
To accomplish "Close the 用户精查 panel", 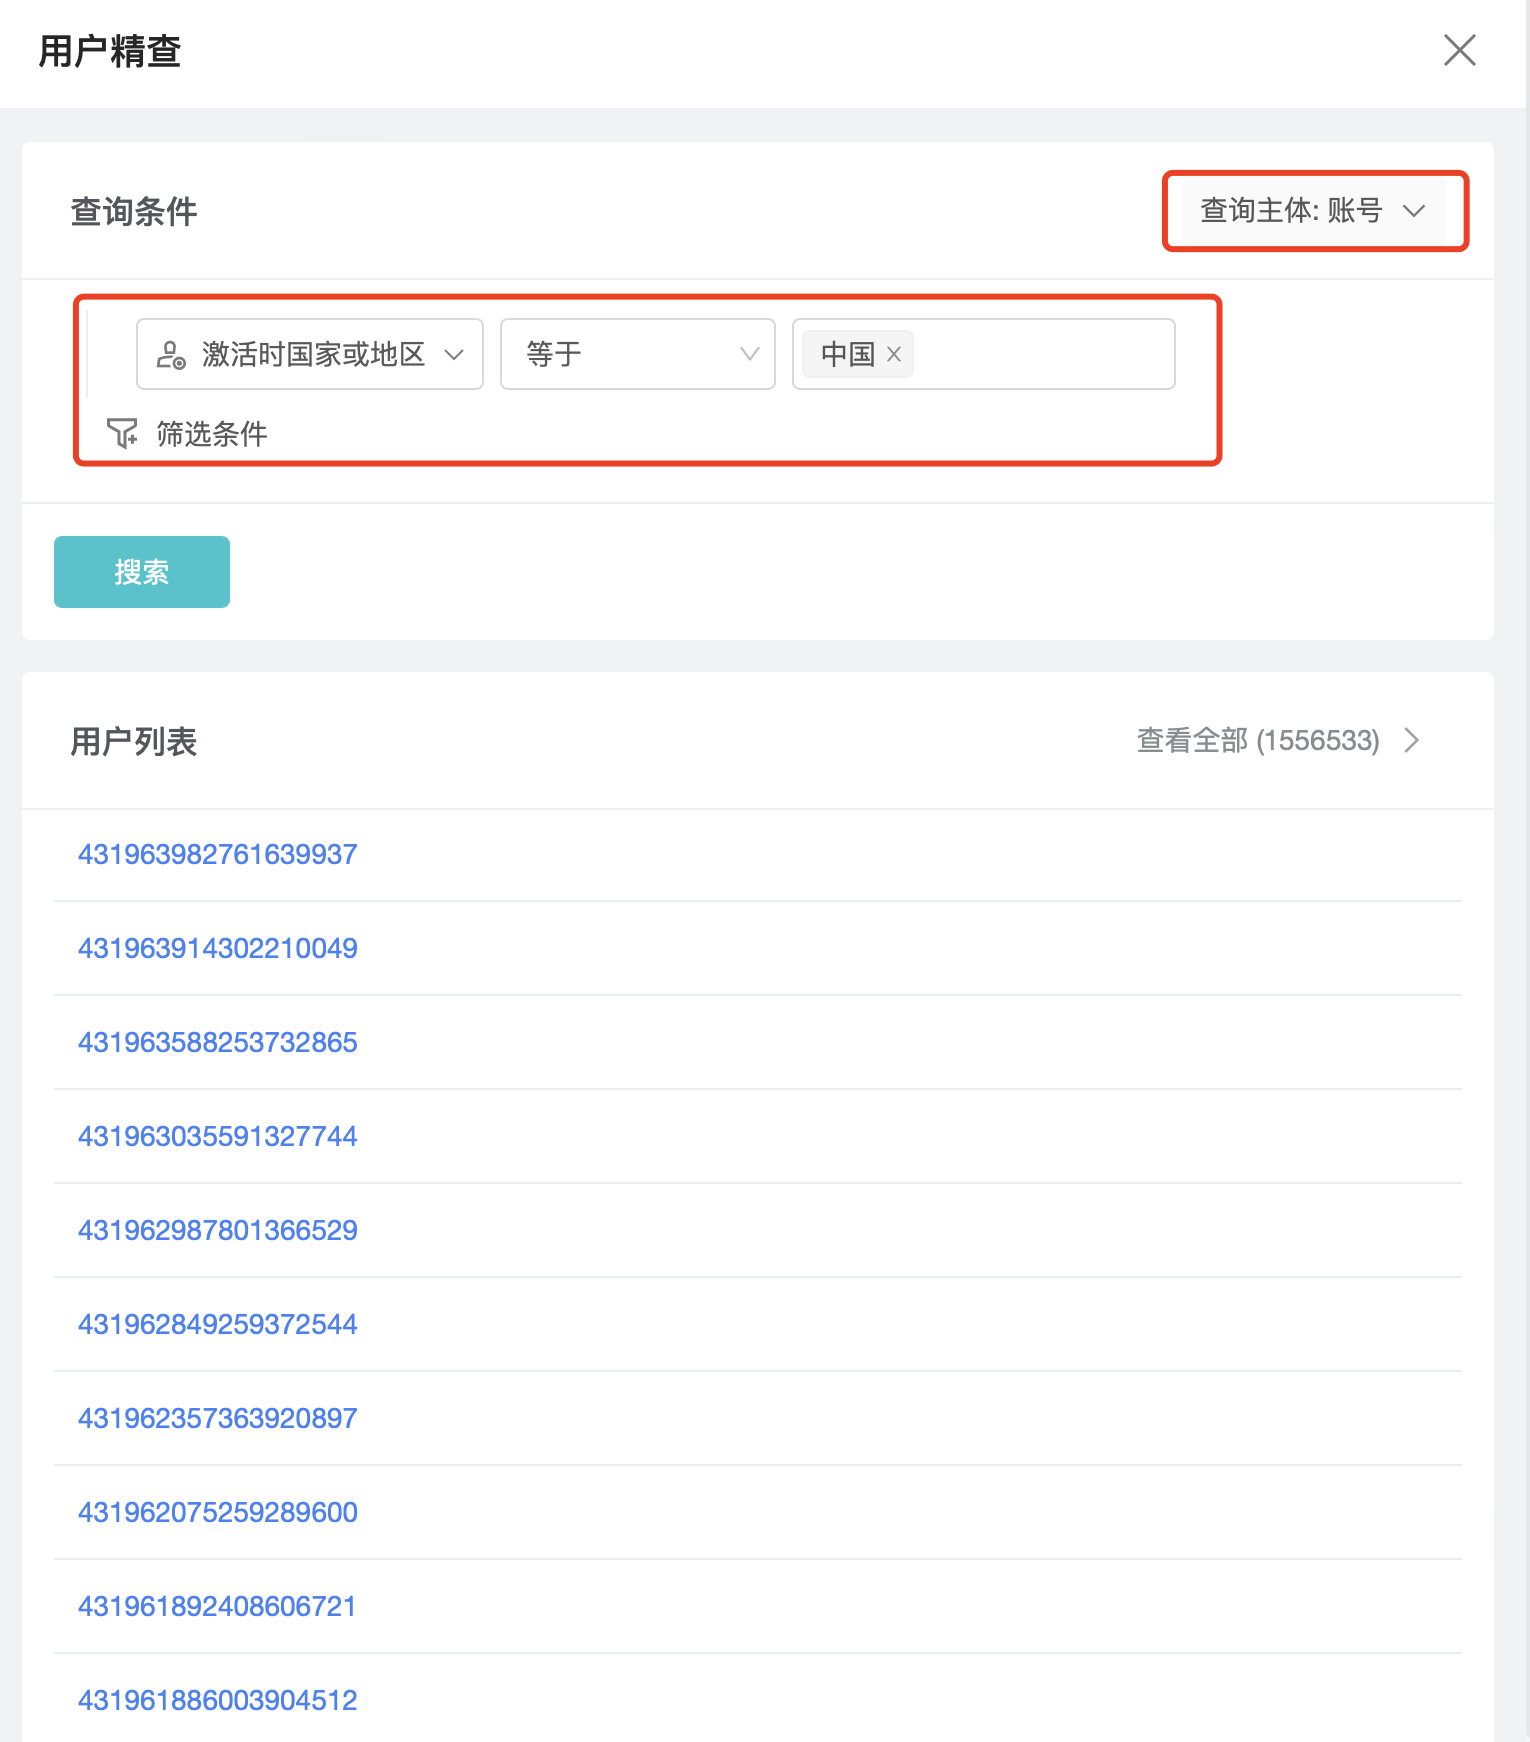I will click(x=1459, y=50).
